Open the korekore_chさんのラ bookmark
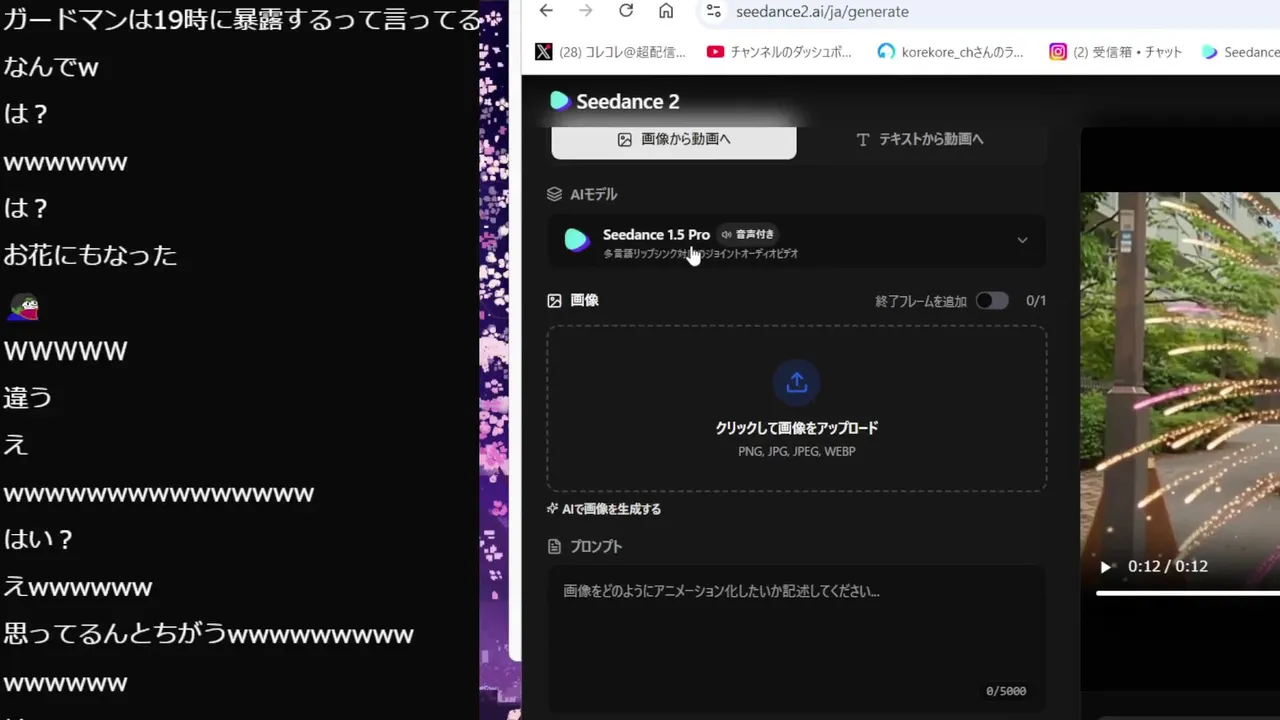Viewport: 1280px width, 720px height. click(x=950, y=52)
